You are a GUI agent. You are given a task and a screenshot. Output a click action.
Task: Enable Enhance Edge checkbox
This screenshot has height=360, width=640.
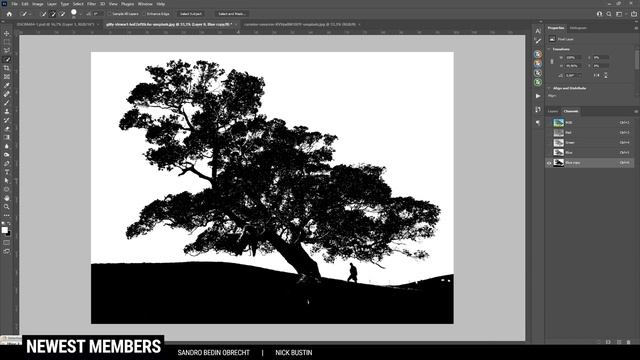point(144,14)
